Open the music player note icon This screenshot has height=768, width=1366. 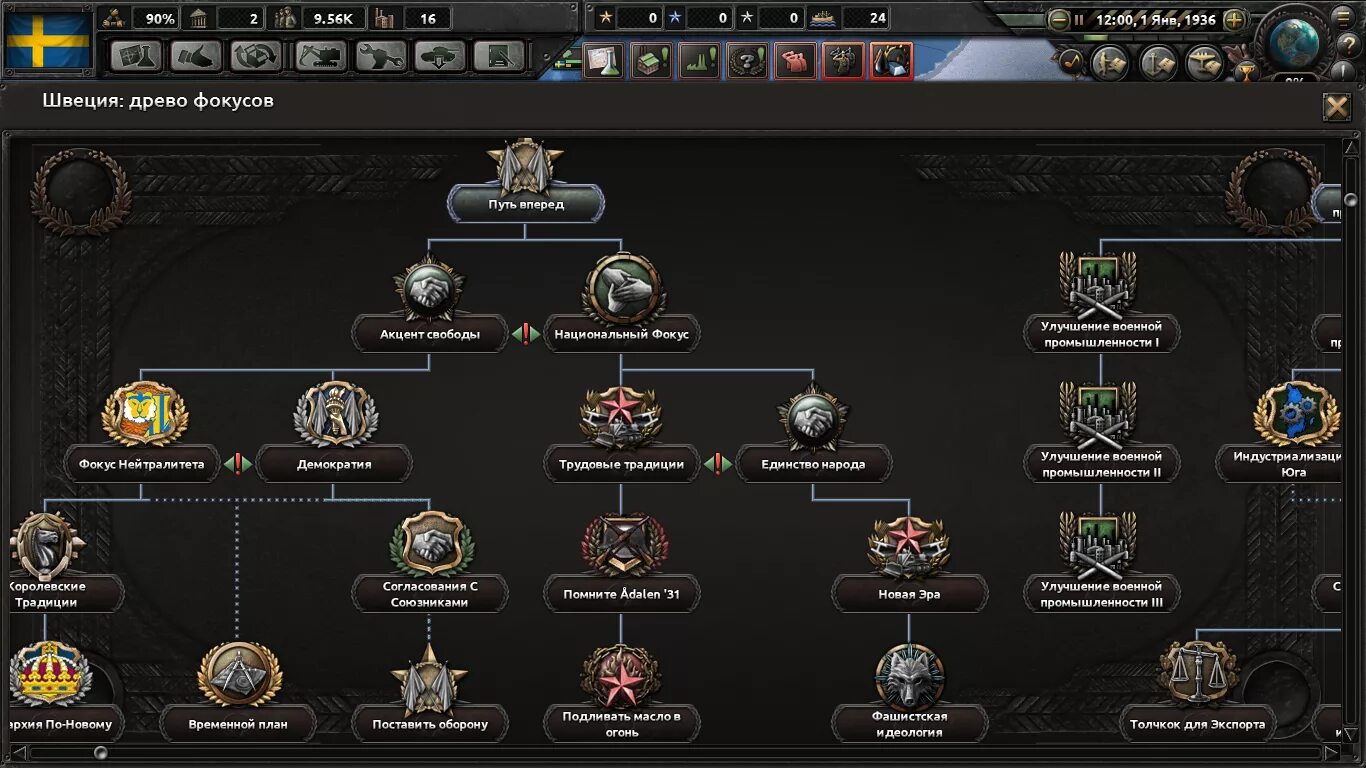point(1070,62)
